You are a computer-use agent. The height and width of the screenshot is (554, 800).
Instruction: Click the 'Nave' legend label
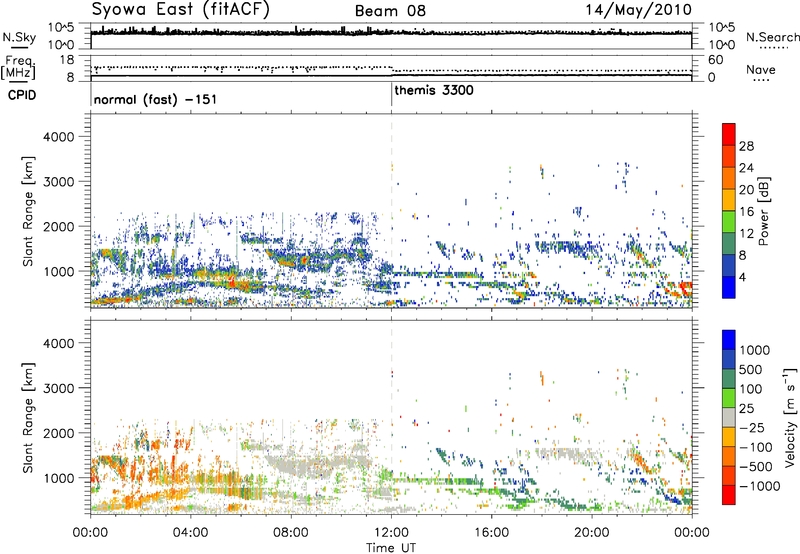coord(761,69)
